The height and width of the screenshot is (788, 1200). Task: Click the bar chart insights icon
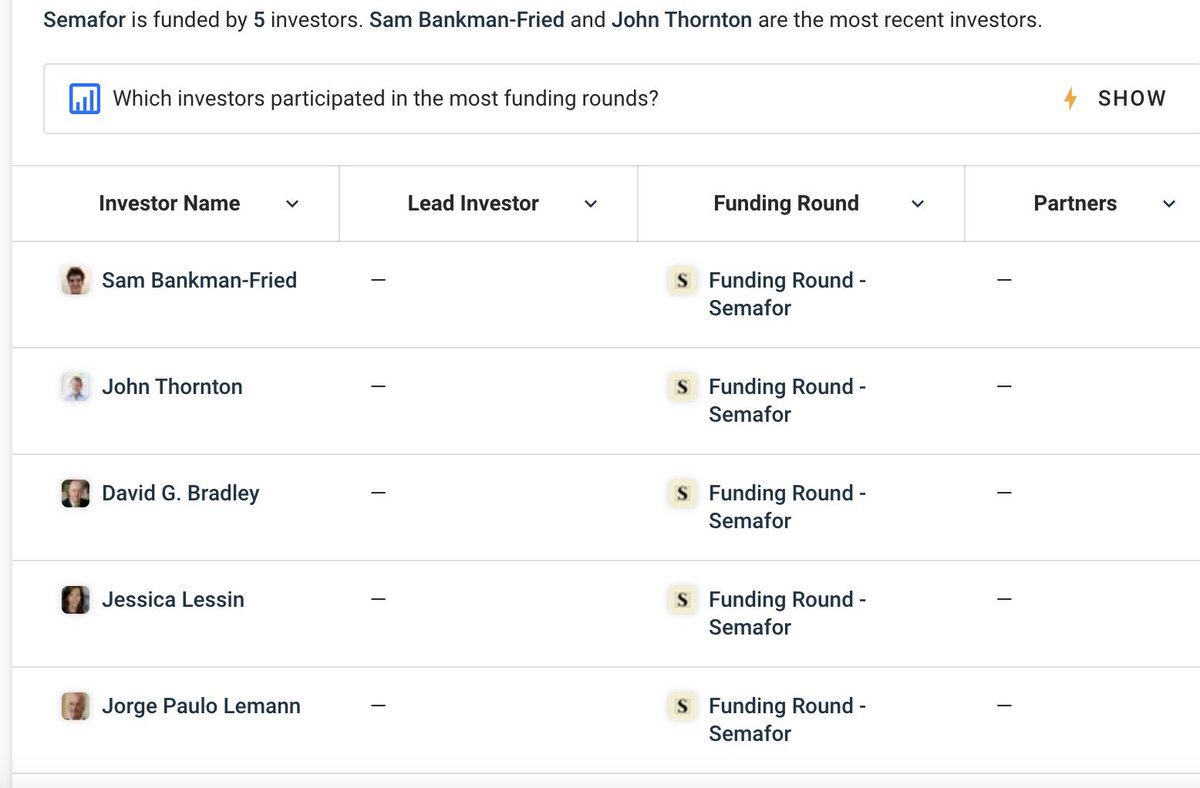tap(84, 98)
